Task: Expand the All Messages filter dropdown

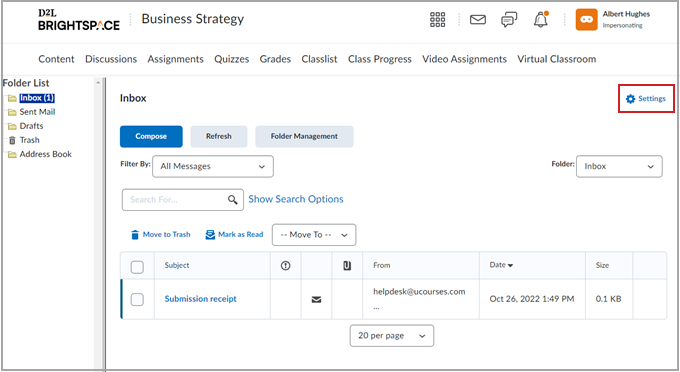Action: pyautogui.click(x=213, y=166)
